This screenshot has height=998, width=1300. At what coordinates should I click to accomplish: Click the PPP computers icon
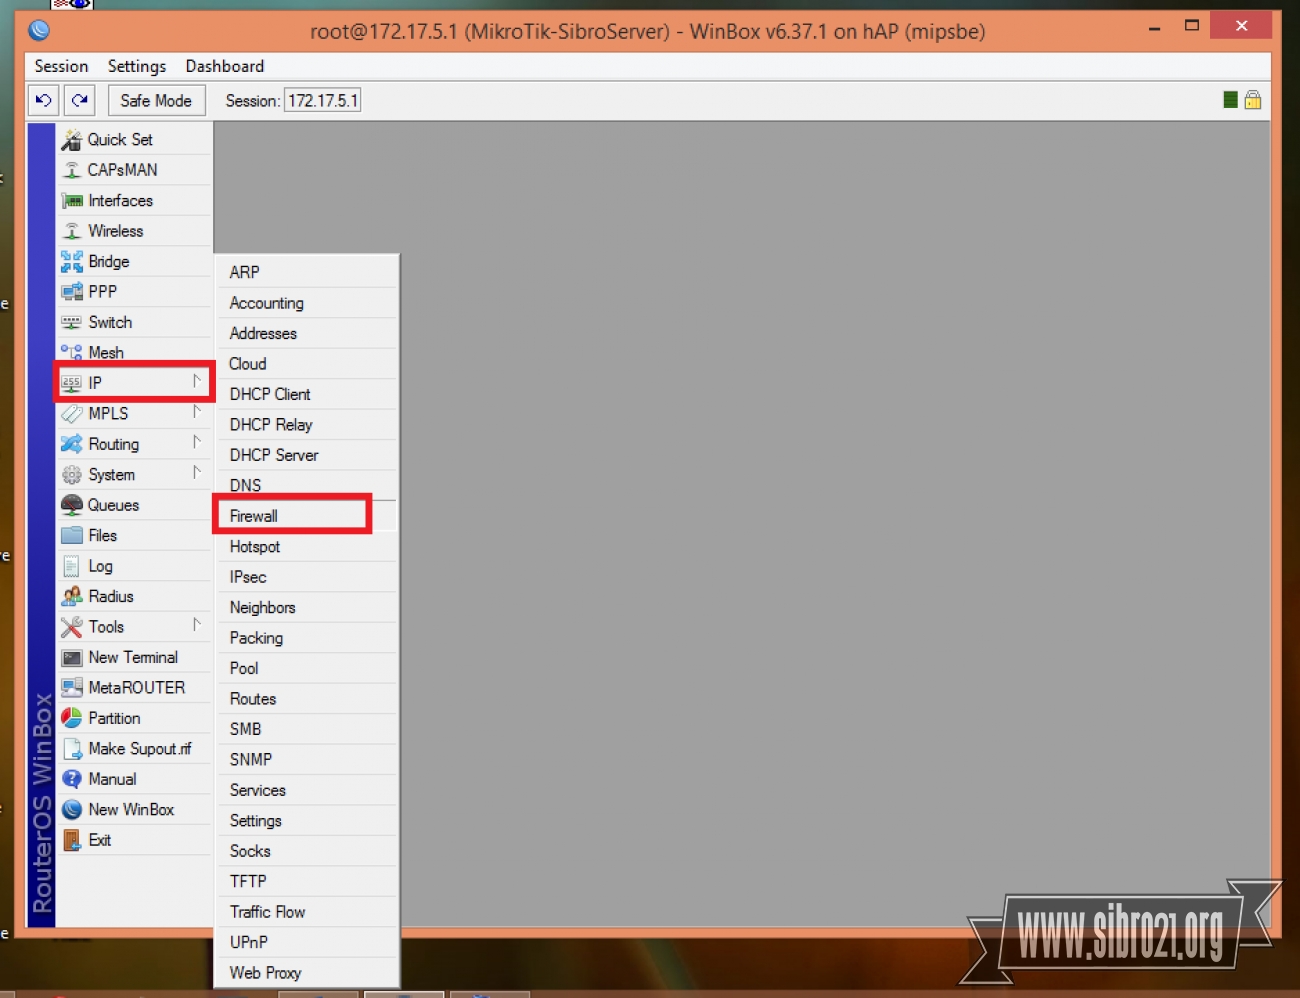(x=71, y=292)
